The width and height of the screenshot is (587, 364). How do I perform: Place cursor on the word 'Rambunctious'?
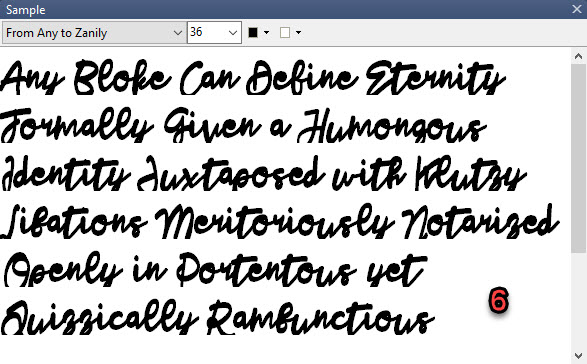coord(321,318)
